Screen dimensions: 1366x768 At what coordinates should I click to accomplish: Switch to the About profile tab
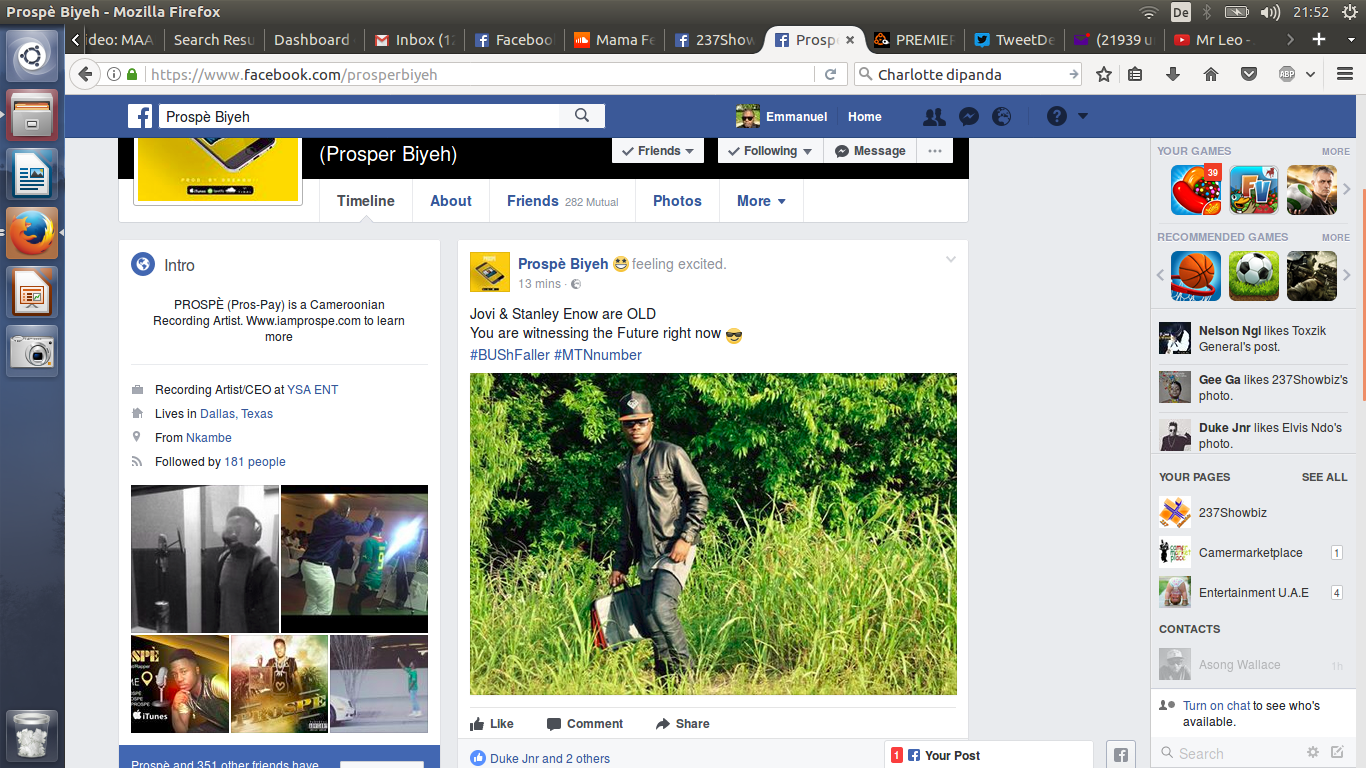click(x=451, y=201)
